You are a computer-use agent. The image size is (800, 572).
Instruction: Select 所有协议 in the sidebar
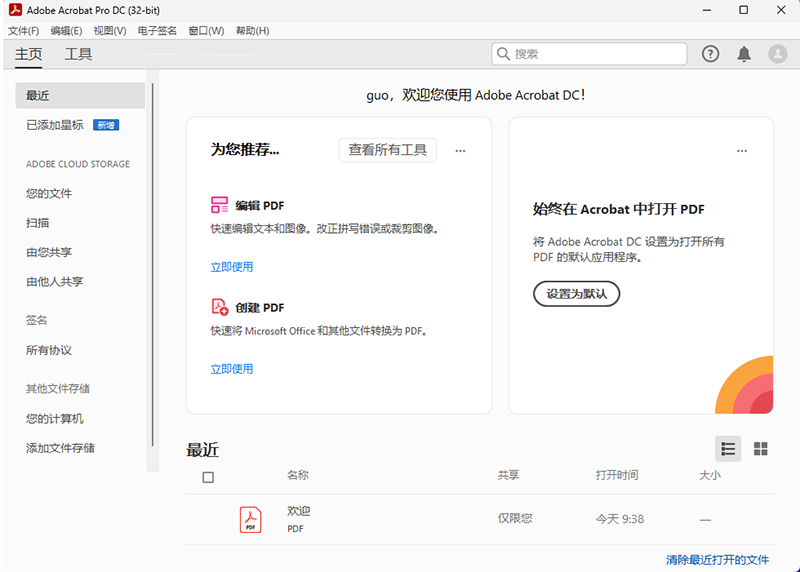(49, 350)
